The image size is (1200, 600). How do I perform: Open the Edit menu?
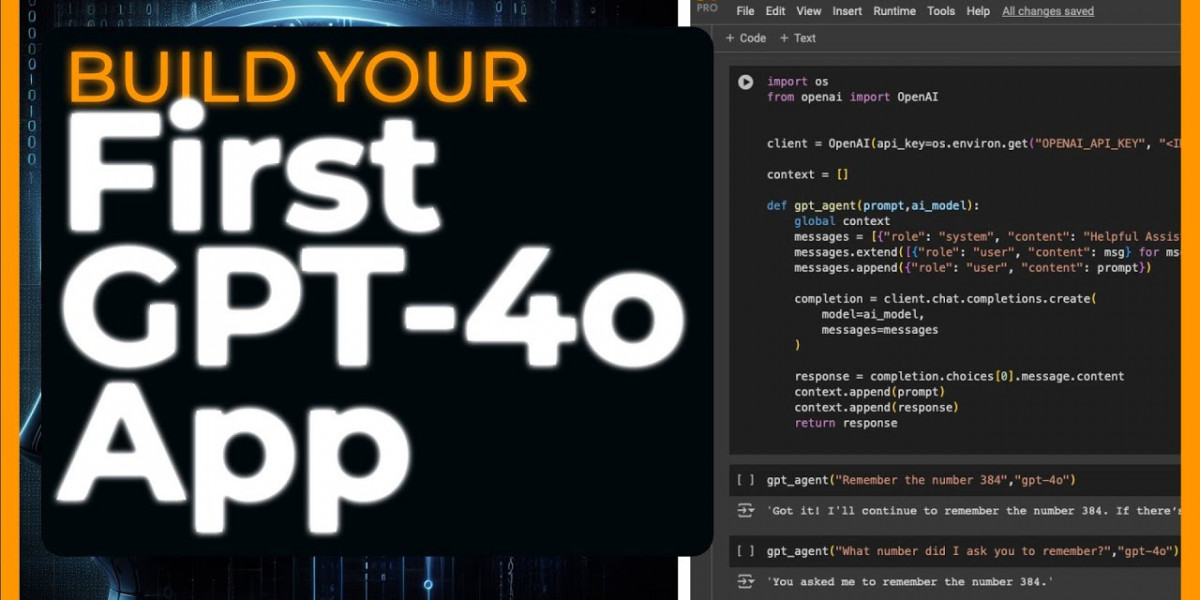click(x=775, y=11)
